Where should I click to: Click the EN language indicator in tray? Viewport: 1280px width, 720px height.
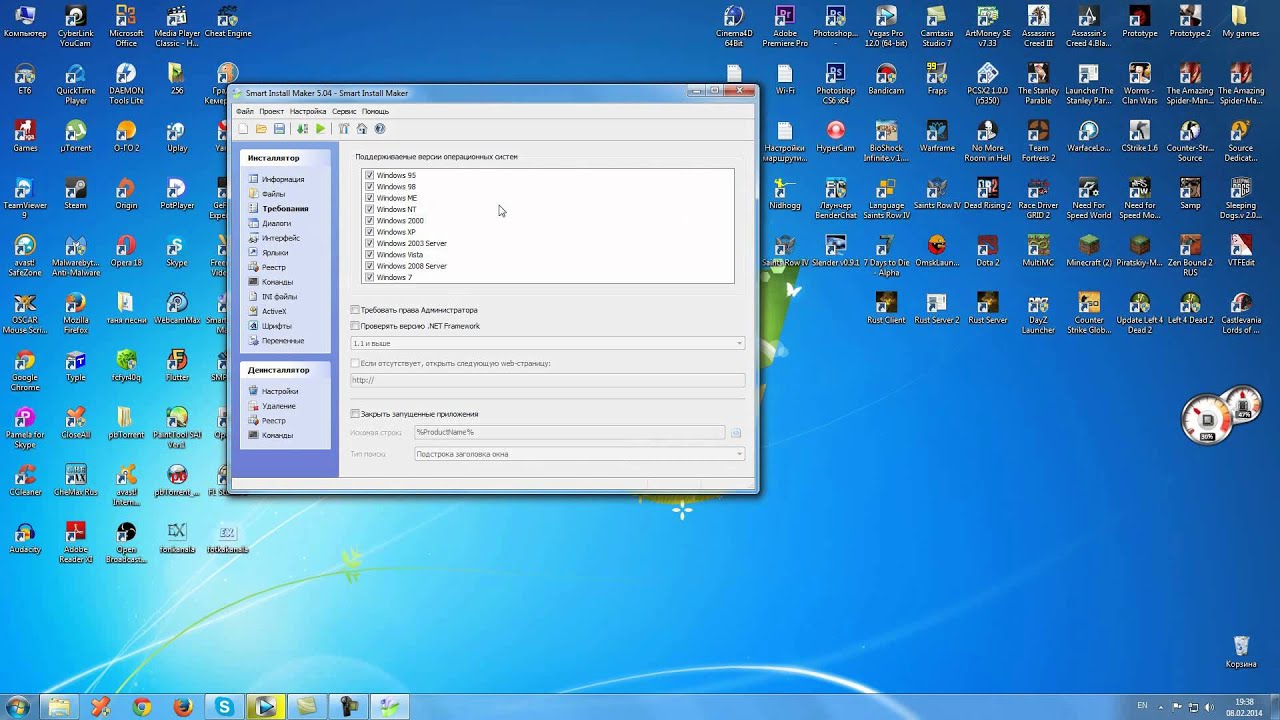pyautogui.click(x=1142, y=706)
